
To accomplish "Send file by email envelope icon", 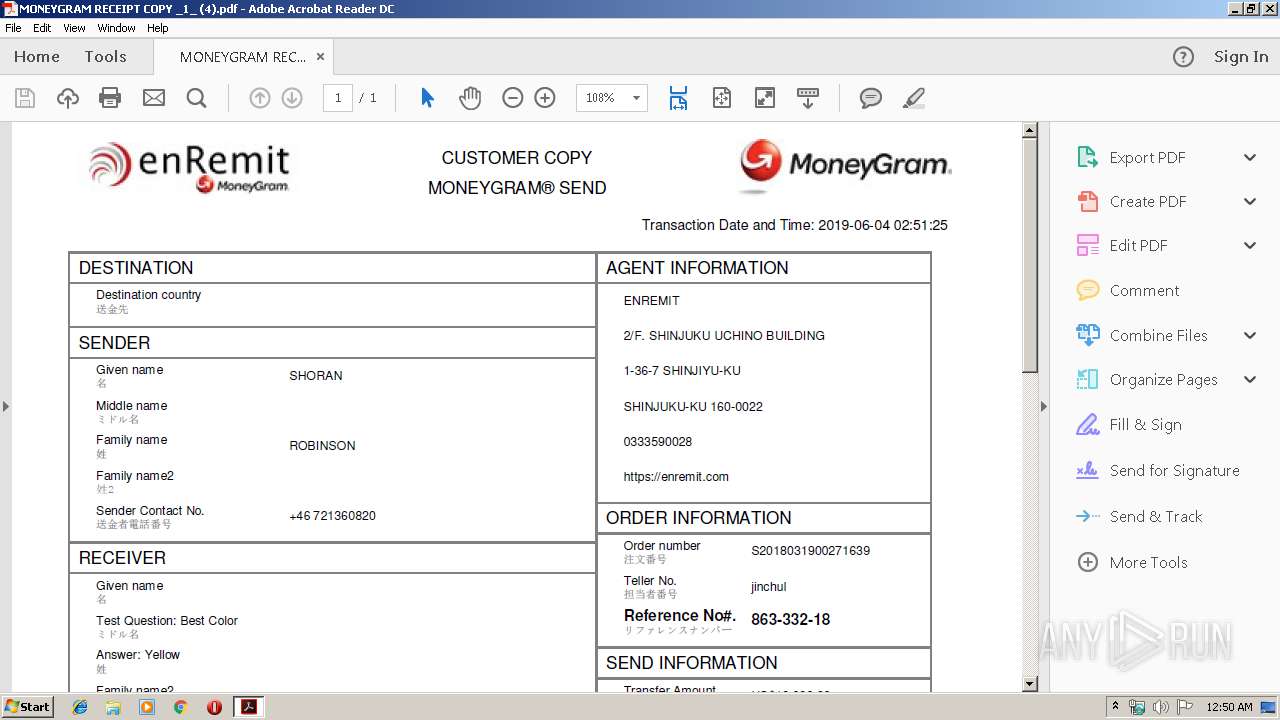I will coord(153,97).
